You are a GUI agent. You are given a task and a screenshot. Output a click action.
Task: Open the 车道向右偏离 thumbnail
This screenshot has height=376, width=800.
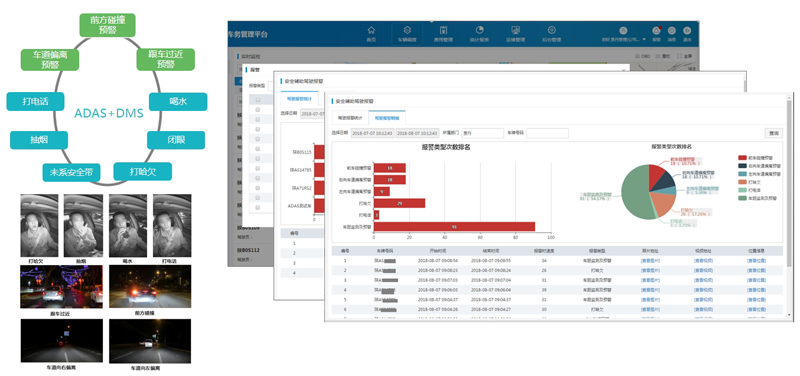coord(61,341)
